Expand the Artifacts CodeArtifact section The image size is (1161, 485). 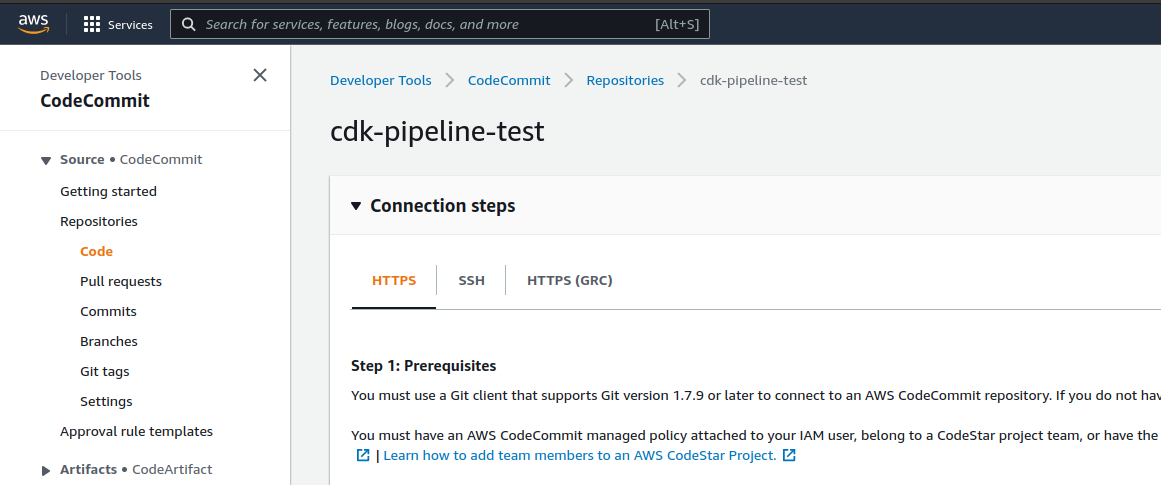pyautogui.click(x=46, y=470)
